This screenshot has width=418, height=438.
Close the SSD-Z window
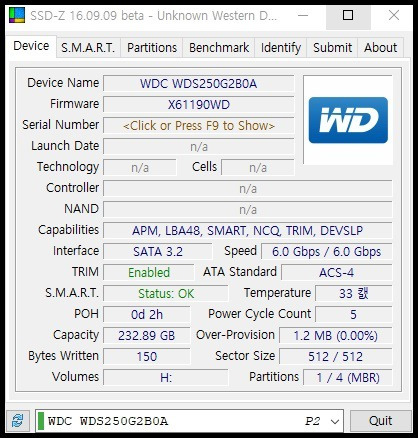(394, 15)
